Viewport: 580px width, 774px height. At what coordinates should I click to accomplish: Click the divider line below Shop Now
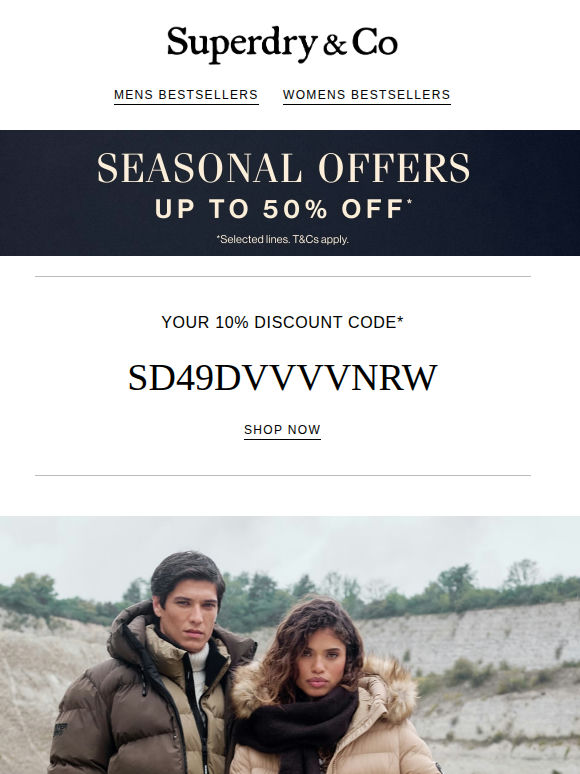[x=283, y=476]
